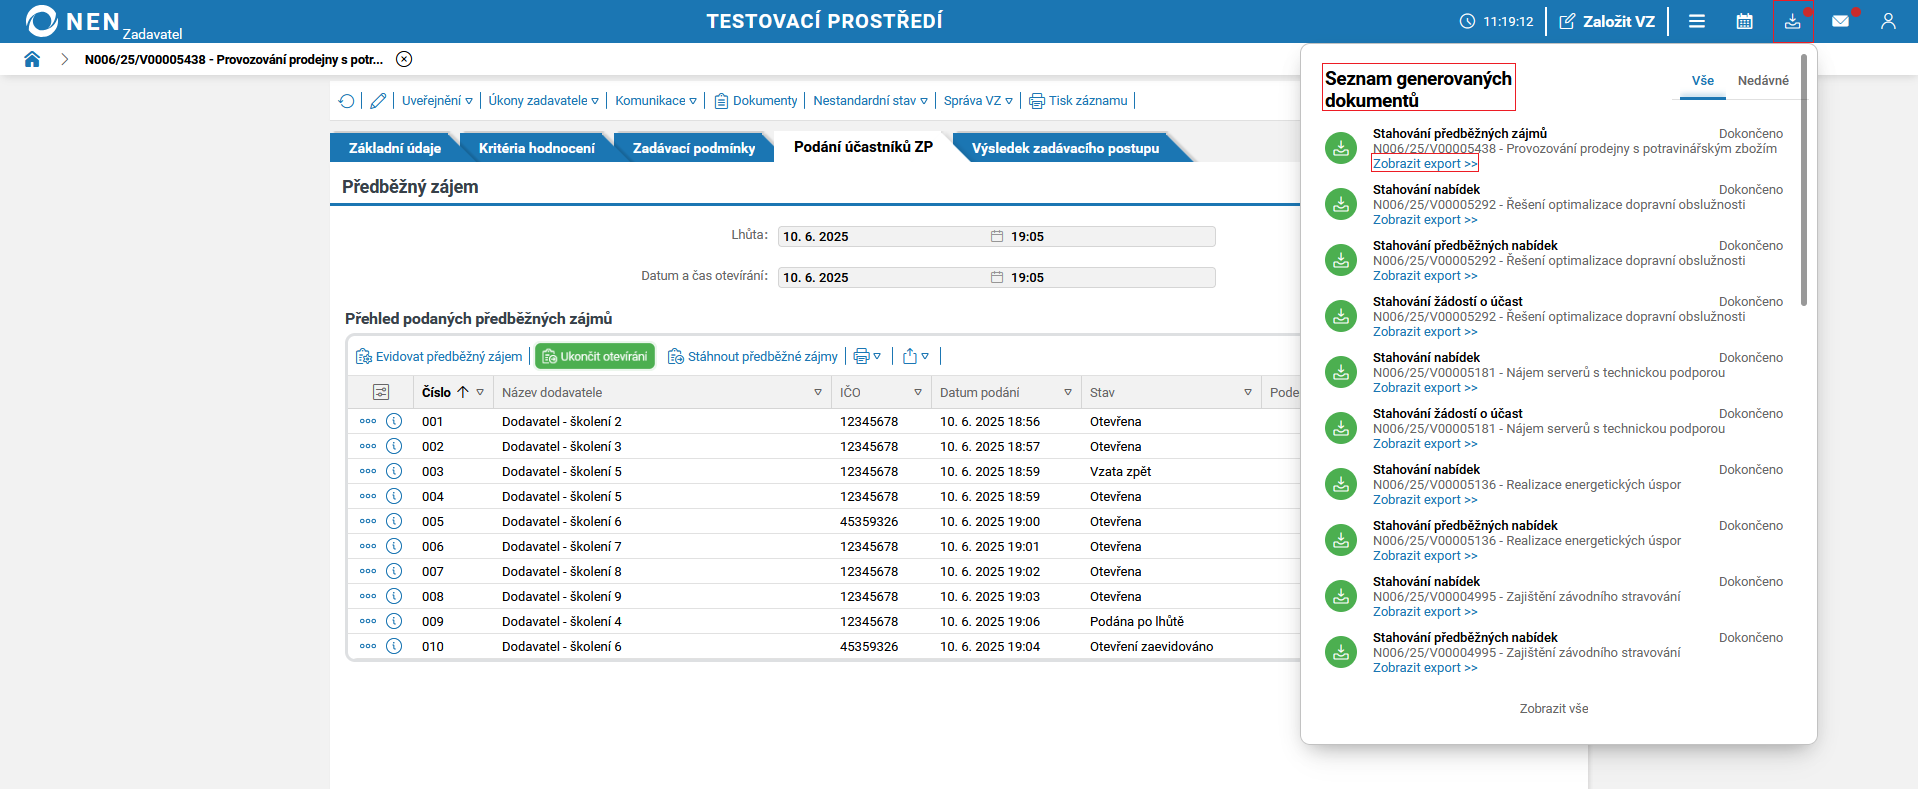Image resolution: width=1918 pixels, height=789 pixels.
Task: Click the documents panel vertical scrollbar
Action: [1804, 180]
